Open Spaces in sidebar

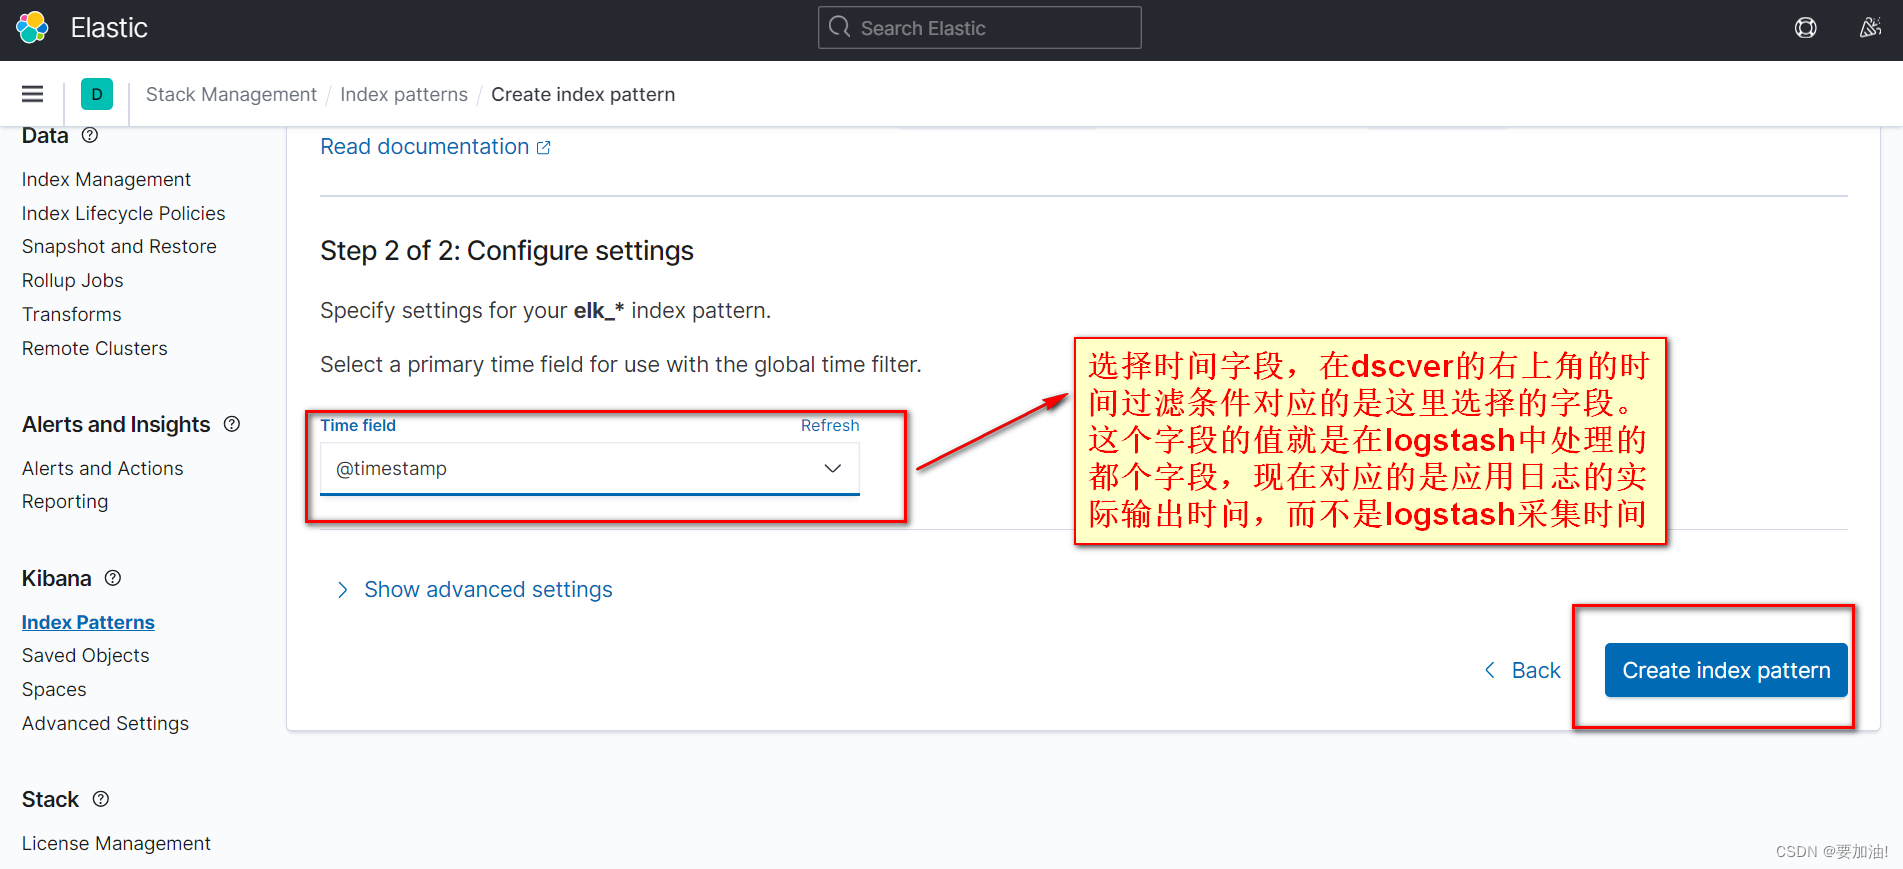(x=54, y=689)
